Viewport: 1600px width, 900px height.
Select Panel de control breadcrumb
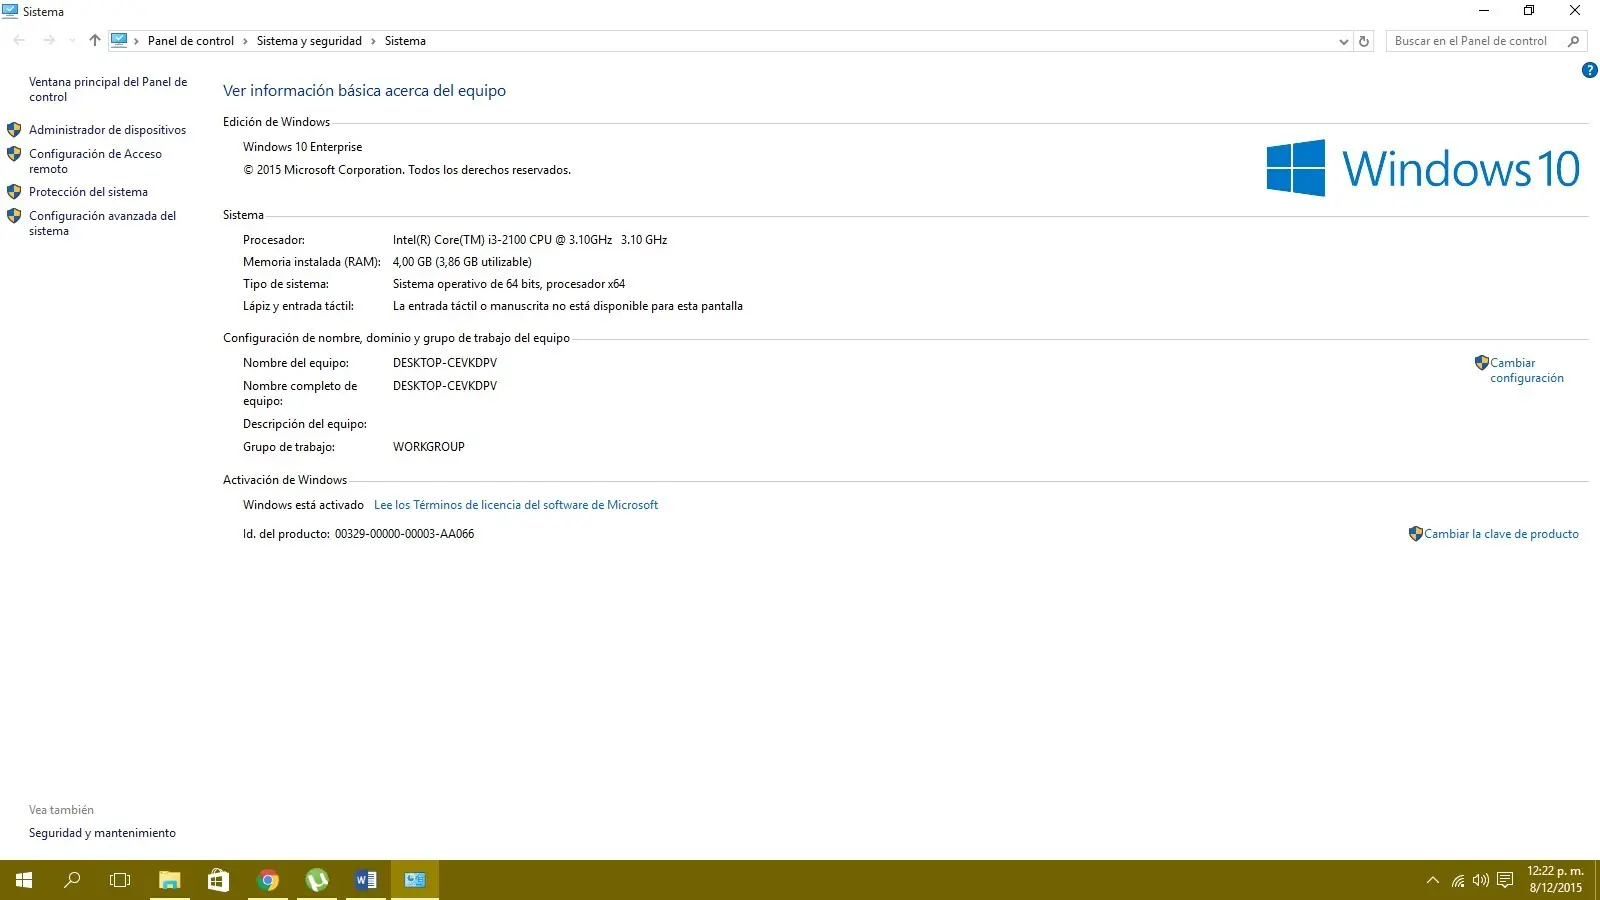(191, 41)
